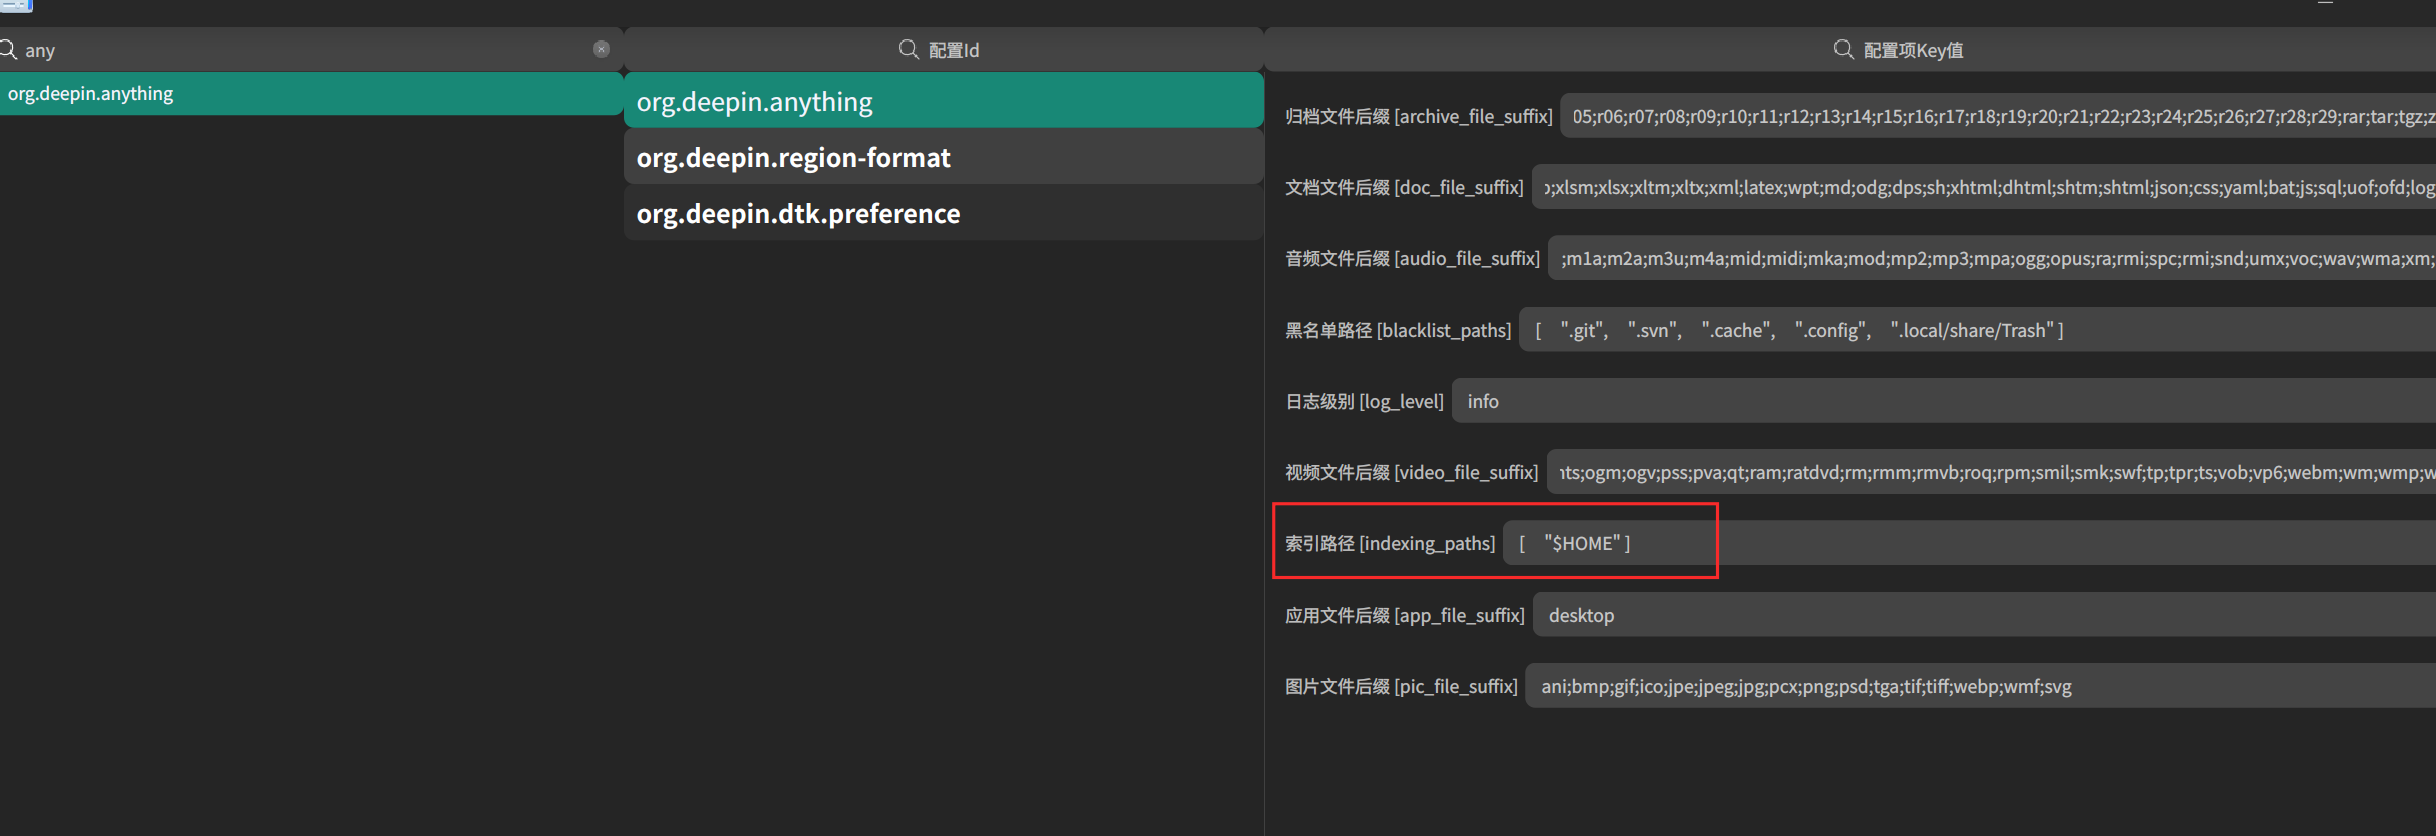Select org.deepin.region-format config Id
The width and height of the screenshot is (2436, 836).
pos(944,157)
